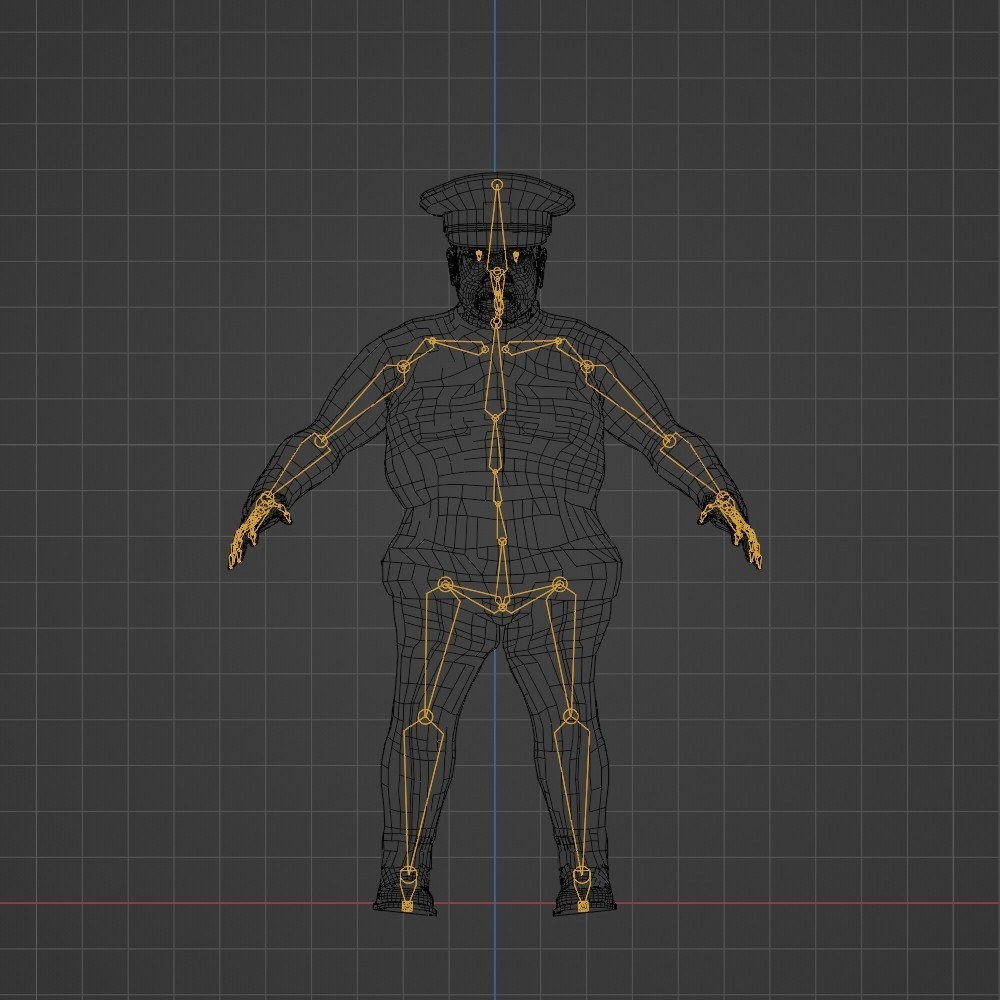1000x1000 pixels.
Task: Select the upper chest bone below the neck
Action: pos(496,370)
